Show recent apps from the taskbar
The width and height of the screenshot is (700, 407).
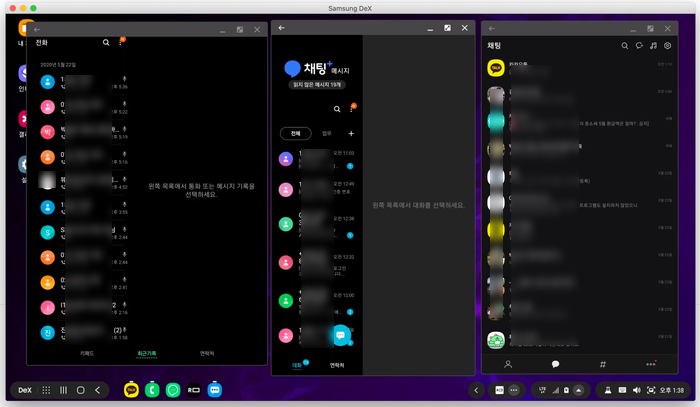pyautogui.click(x=63, y=390)
